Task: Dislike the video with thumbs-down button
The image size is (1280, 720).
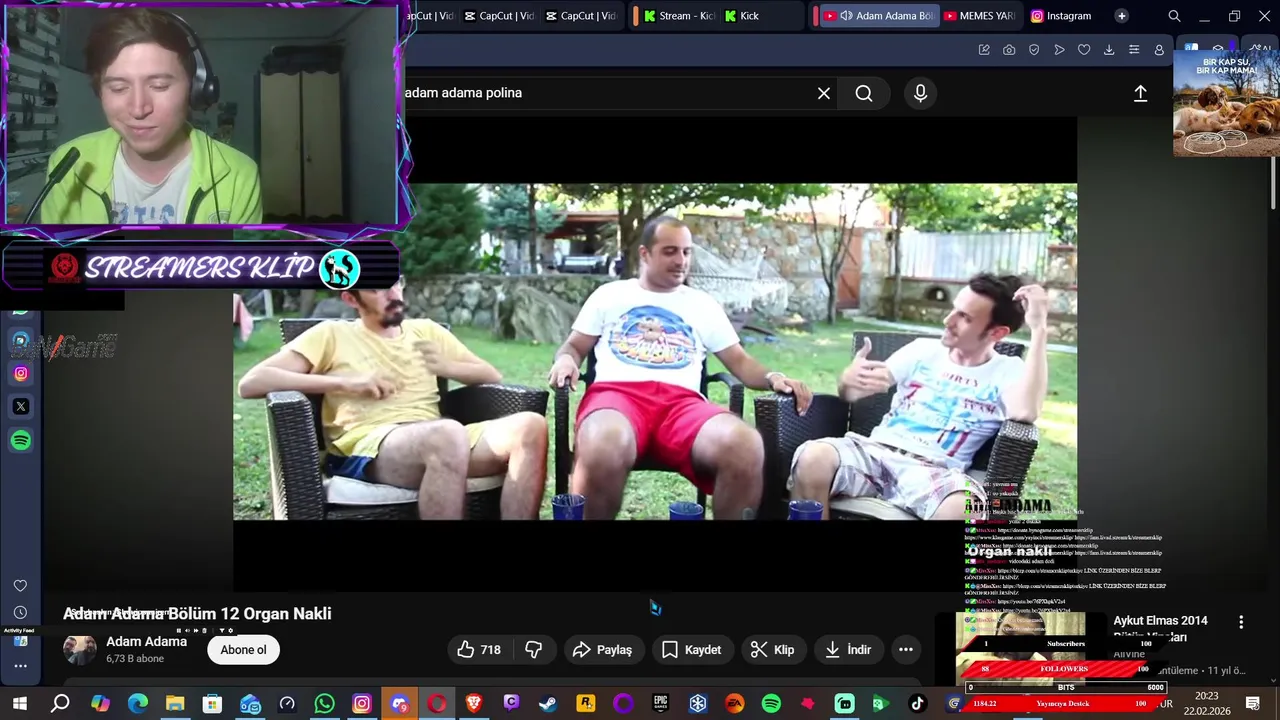Action: (534, 650)
